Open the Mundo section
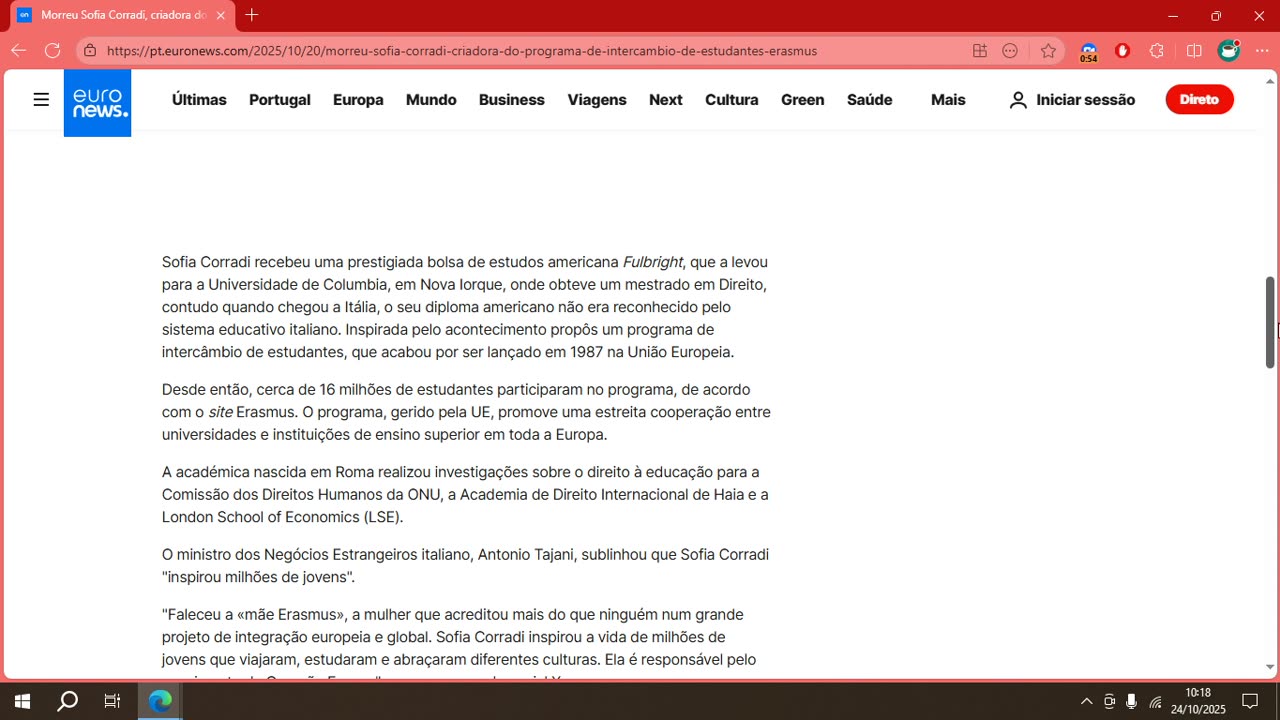The height and width of the screenshot is (720, 1280). point(431,100)
